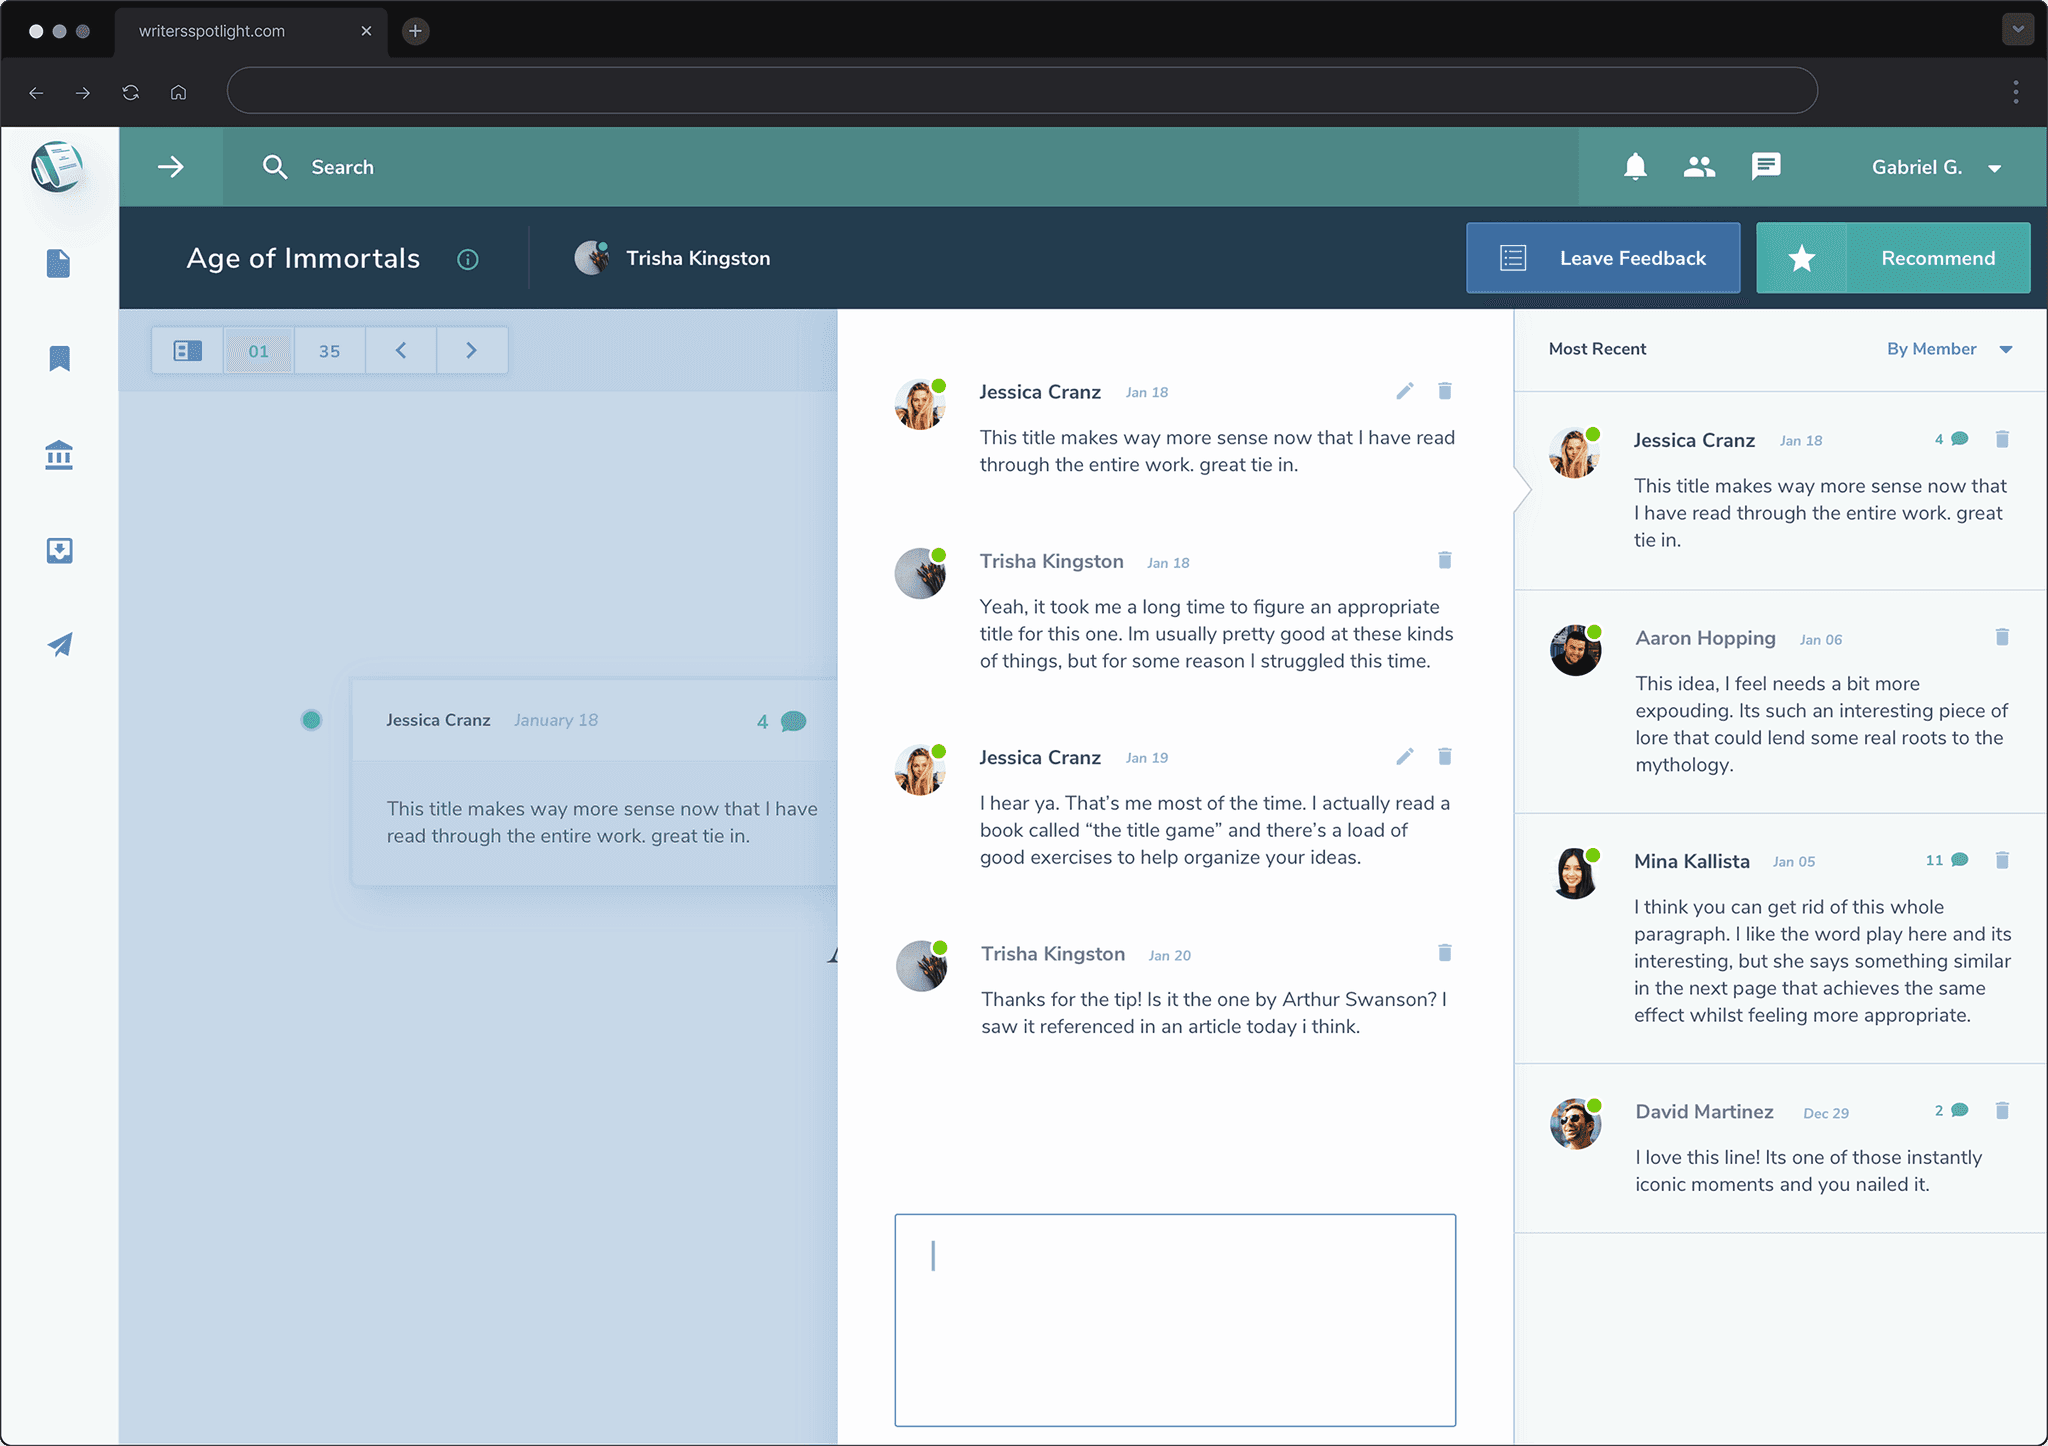Open the library building sidebar icon

click(x=59, y=455)
